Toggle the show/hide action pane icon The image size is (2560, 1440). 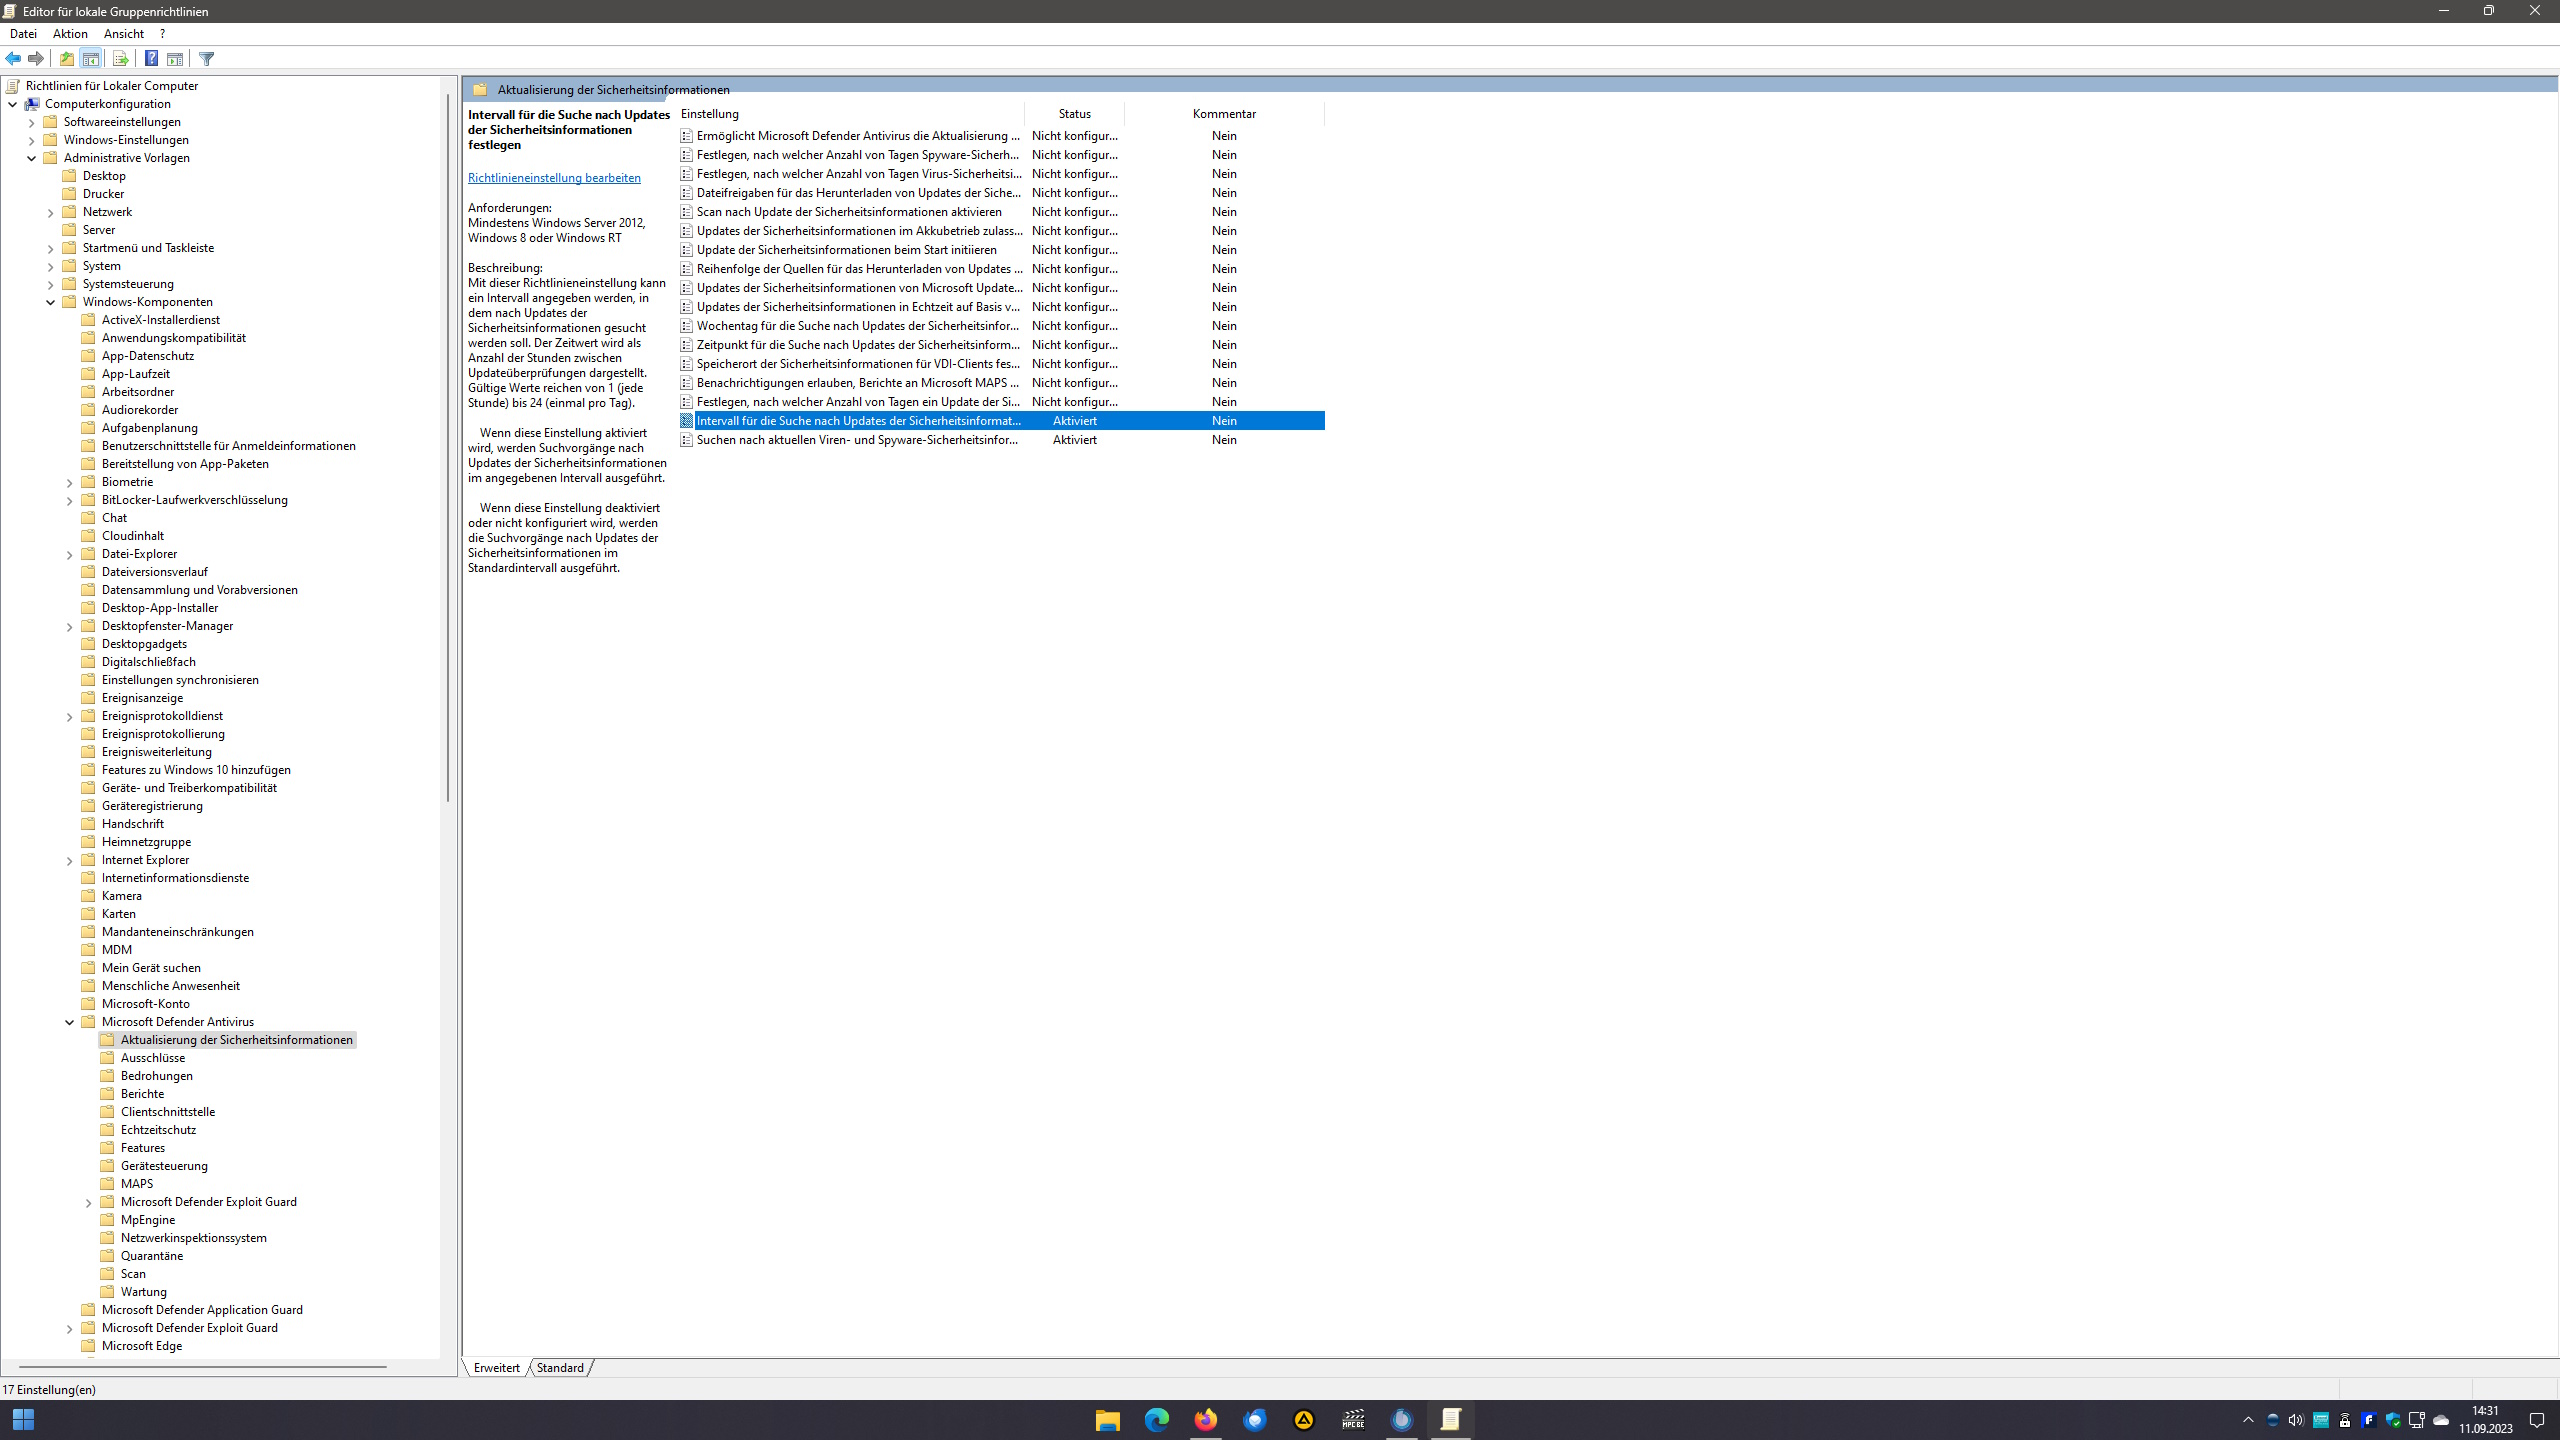click(175, 59)
